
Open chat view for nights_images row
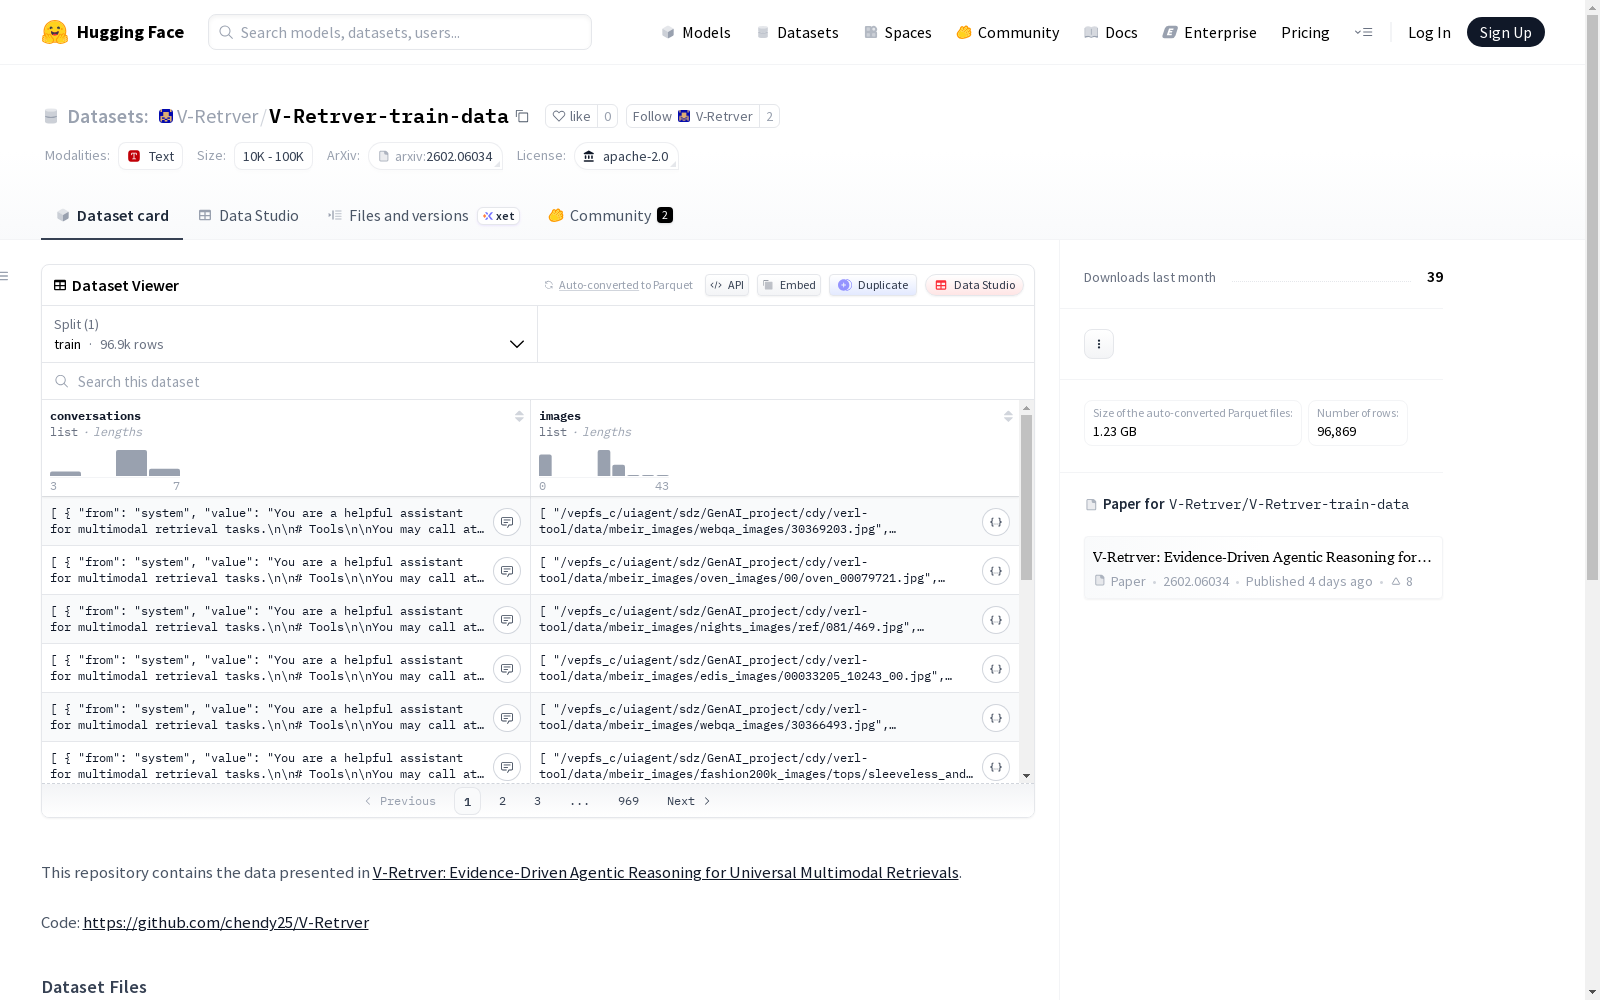click(507, 620)
